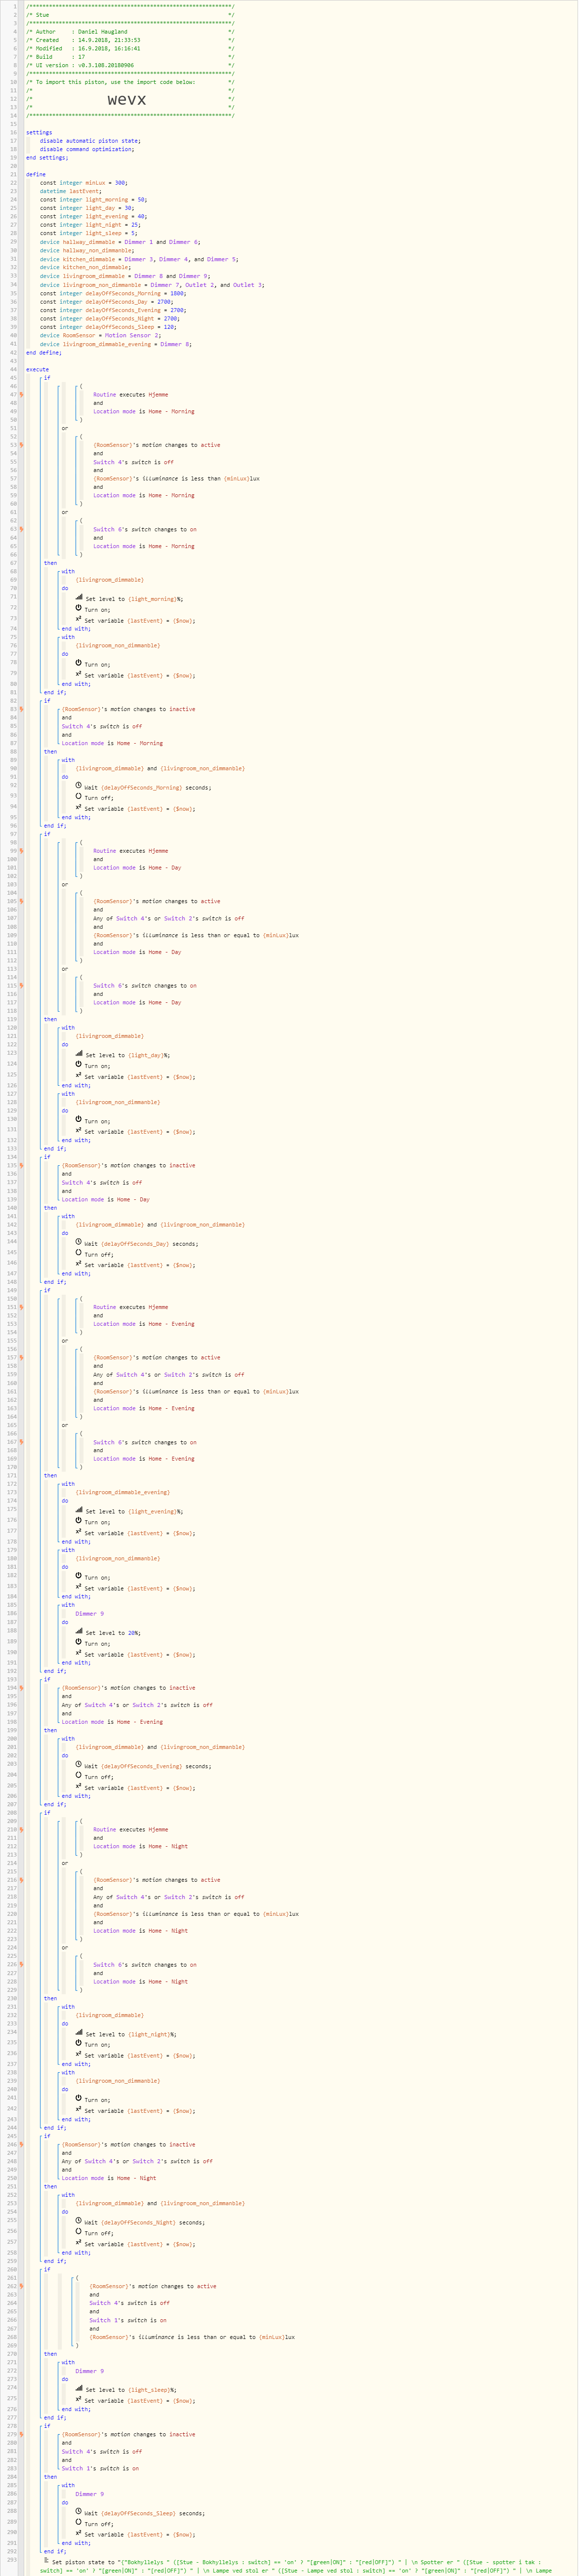Click the author name "Daniel Haugland"
The width and height of the screenshot is (582, 2576).
pos(103,32)
